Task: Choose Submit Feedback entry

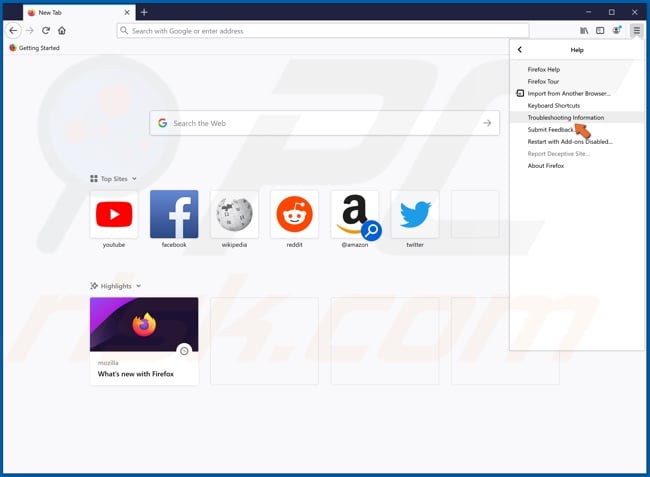Action: click(x=577, y=130)
